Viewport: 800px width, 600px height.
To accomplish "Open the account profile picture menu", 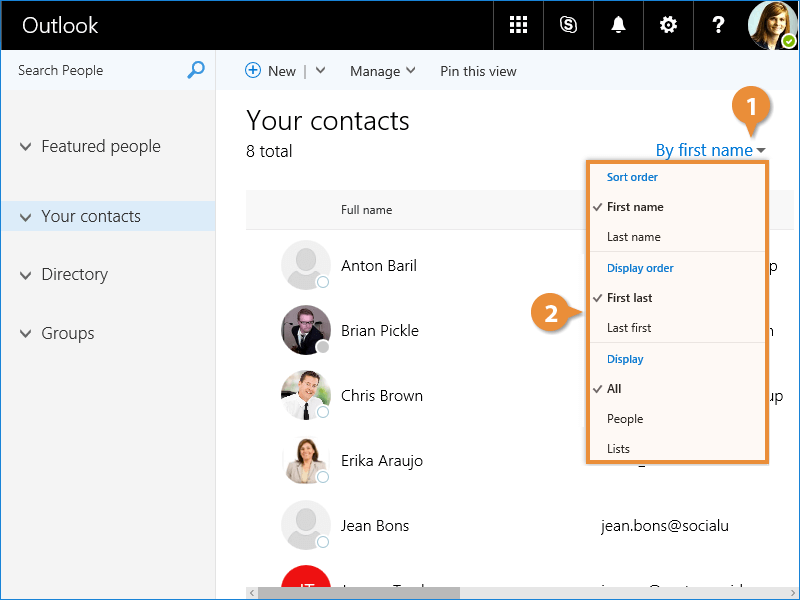I will coord(773,25).
